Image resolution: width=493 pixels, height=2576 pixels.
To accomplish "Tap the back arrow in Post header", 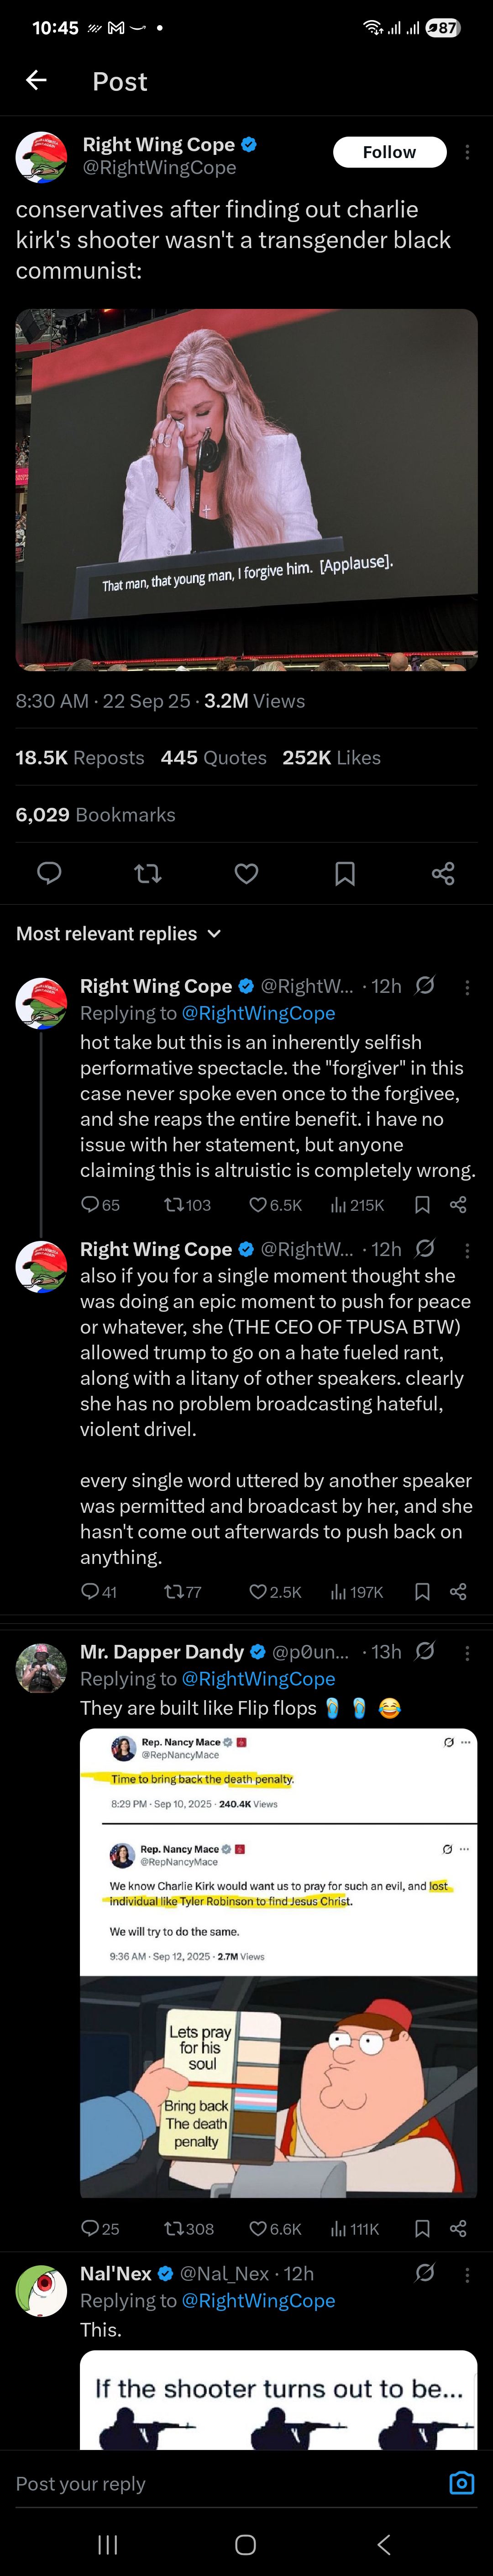I will tap(37, 81).
